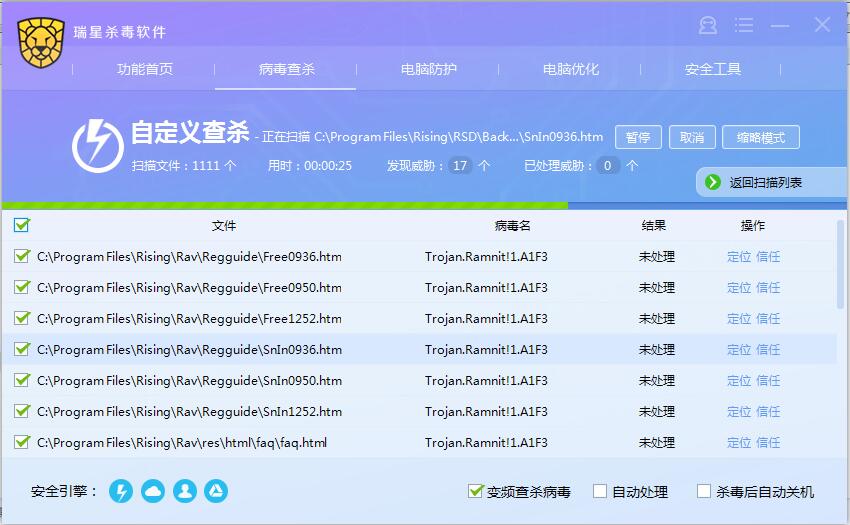The image size is (850, 525).
Task: Click 定位 link for SnIn0950.htm
Action: 739,381
